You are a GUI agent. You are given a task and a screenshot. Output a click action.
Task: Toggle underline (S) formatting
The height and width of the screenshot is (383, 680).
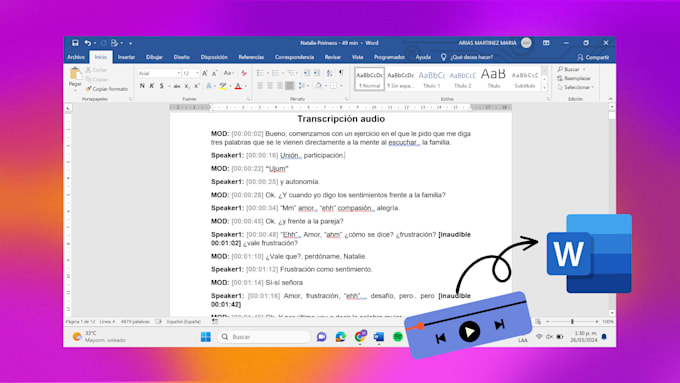[x=162, y=86]
